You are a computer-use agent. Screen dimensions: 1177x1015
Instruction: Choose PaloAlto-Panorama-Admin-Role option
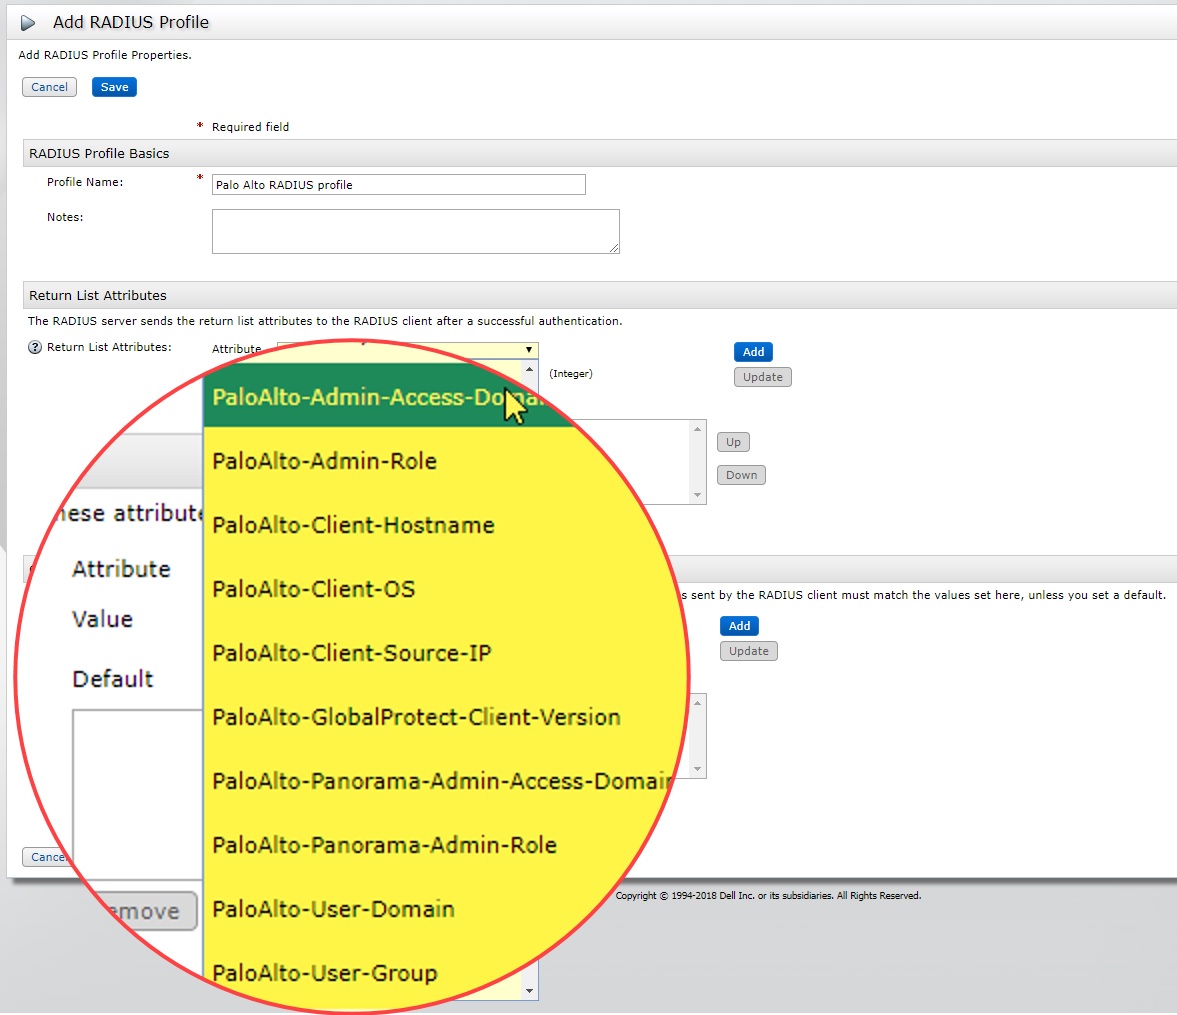click(384, 845)
